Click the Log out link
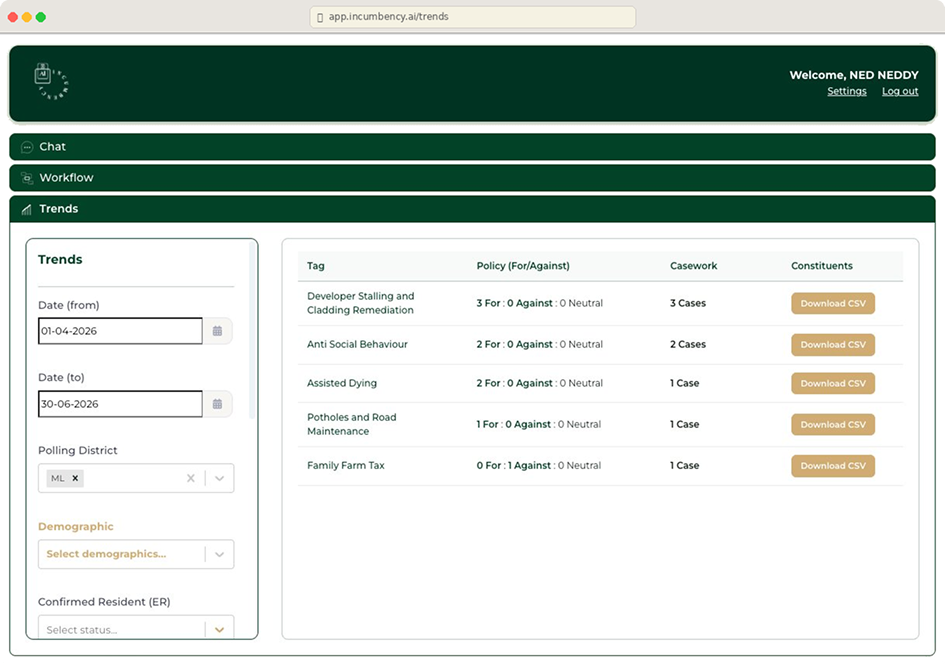Viewport: 945px width, 665px height. pos(900,91)
